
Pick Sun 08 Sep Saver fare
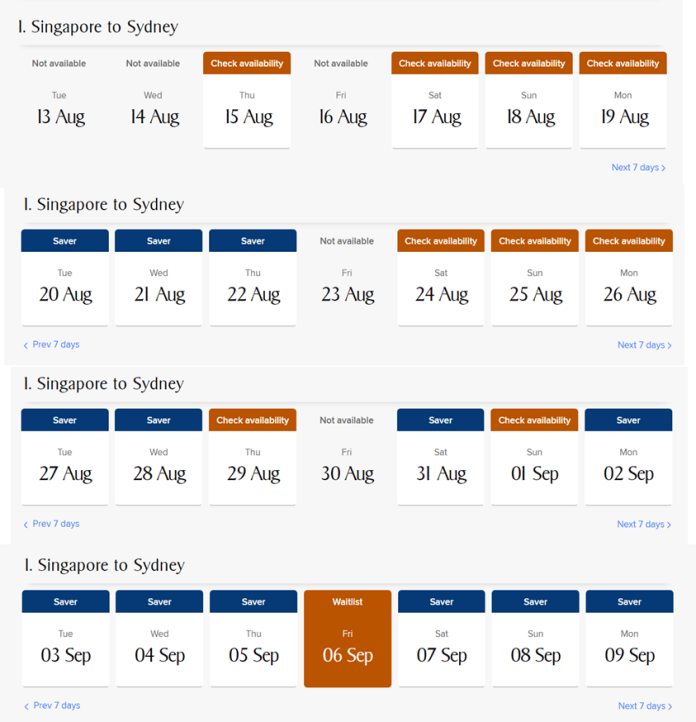[535, 639]
